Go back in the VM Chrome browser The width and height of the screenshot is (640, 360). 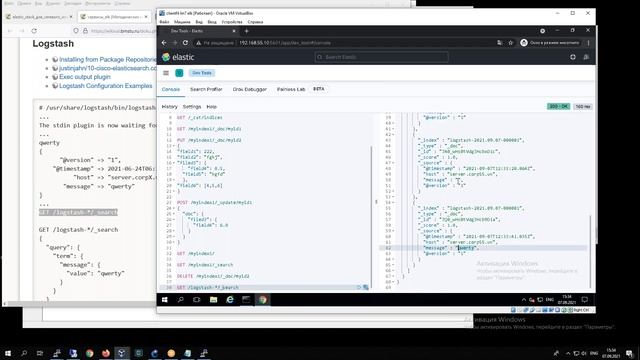pyautogui.click(x=164, y=43)
